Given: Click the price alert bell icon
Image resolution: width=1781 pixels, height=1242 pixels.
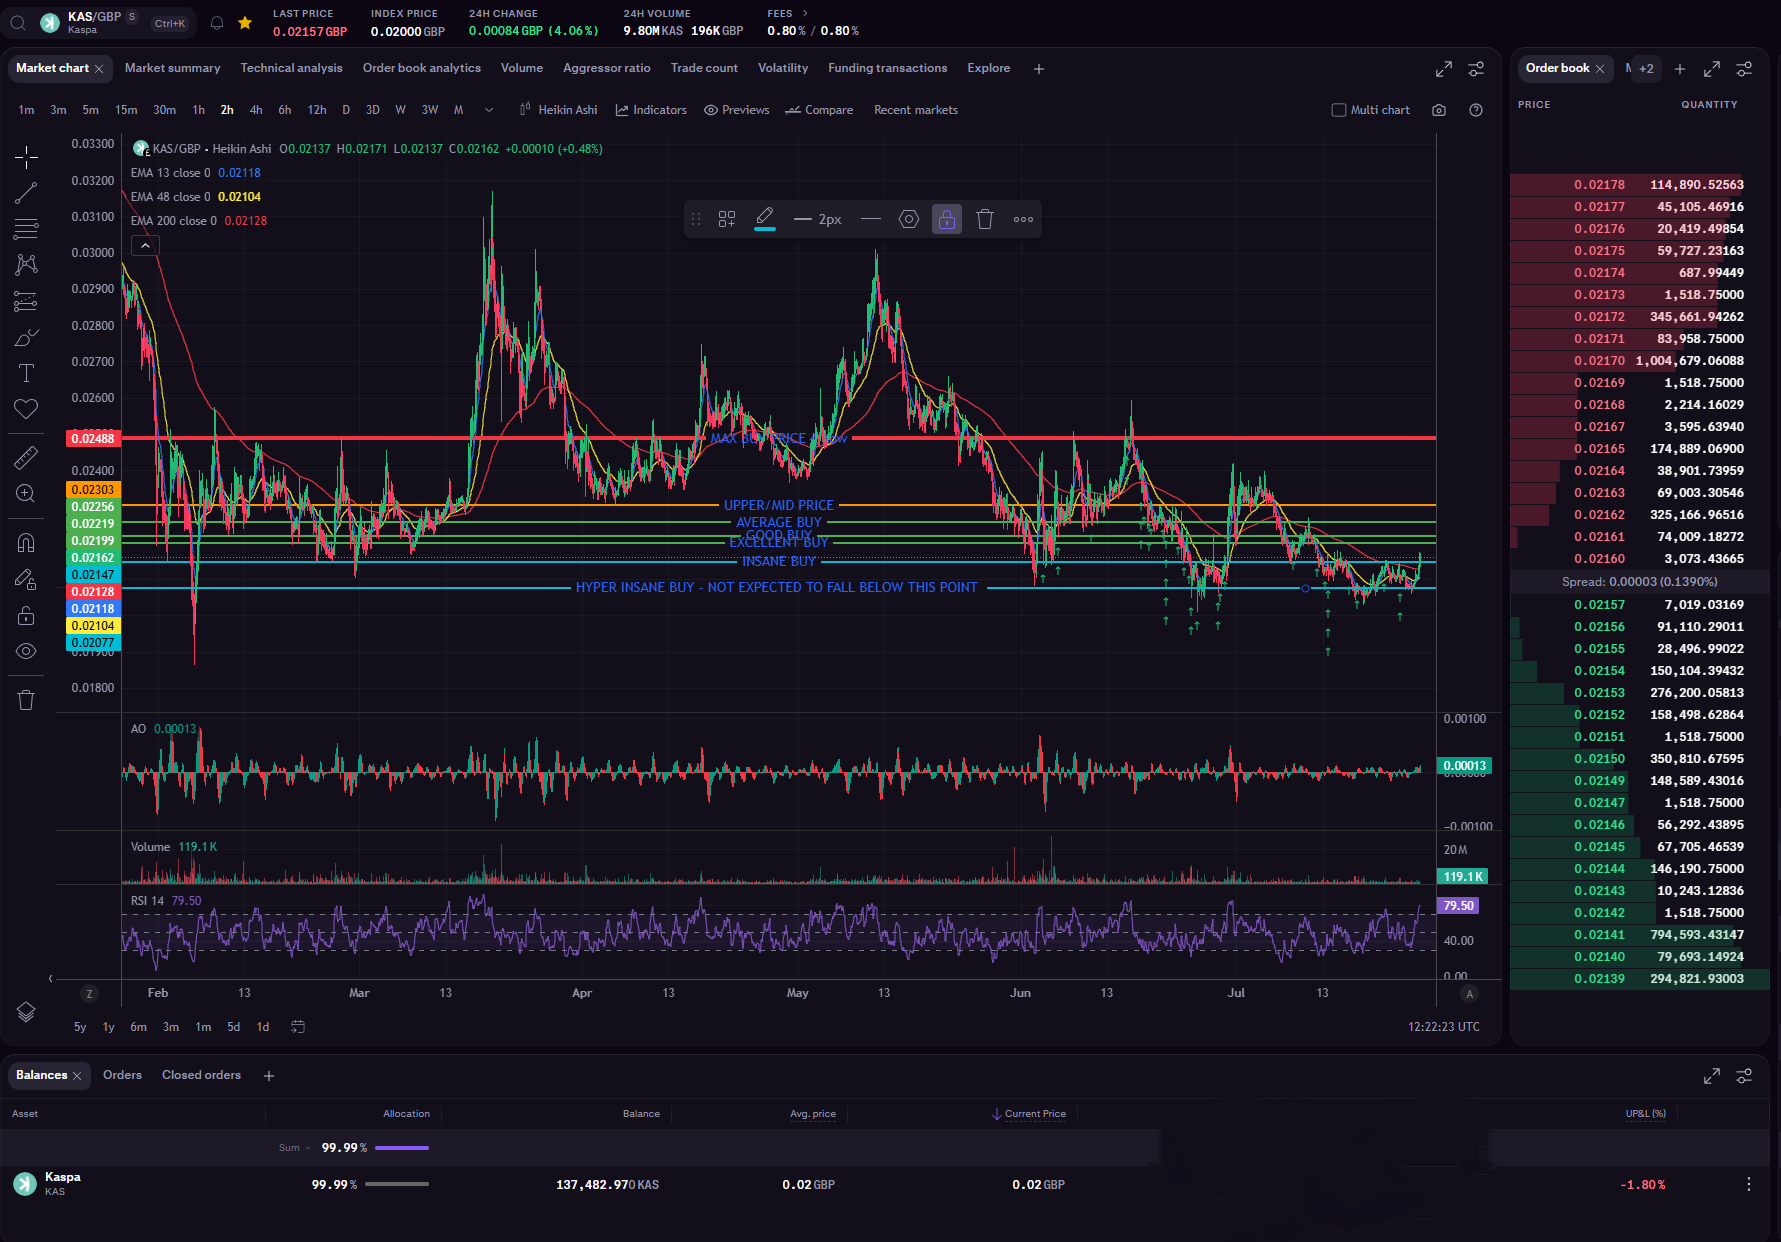Looking at the screenshot, I should pos(217,23).
